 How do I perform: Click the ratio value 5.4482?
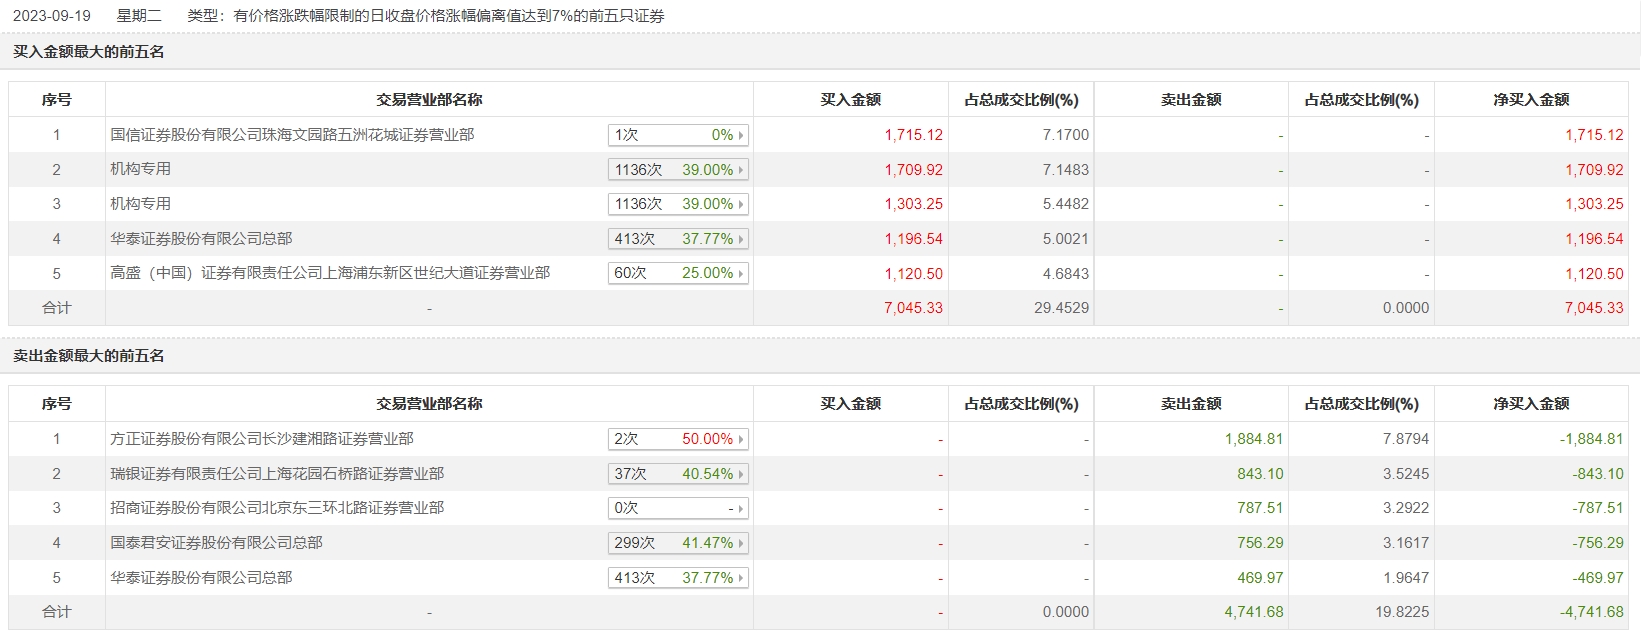click(x=1066, y=204)
